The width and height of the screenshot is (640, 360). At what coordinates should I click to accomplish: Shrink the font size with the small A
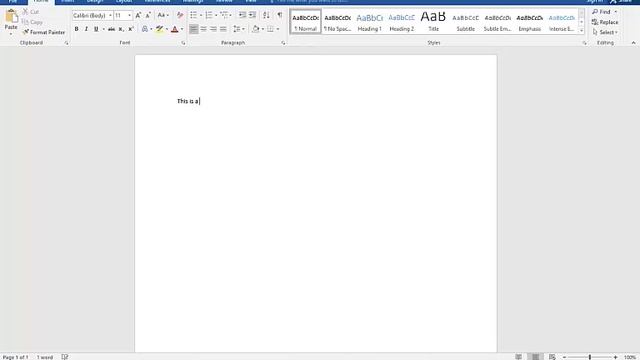(148, 16)
